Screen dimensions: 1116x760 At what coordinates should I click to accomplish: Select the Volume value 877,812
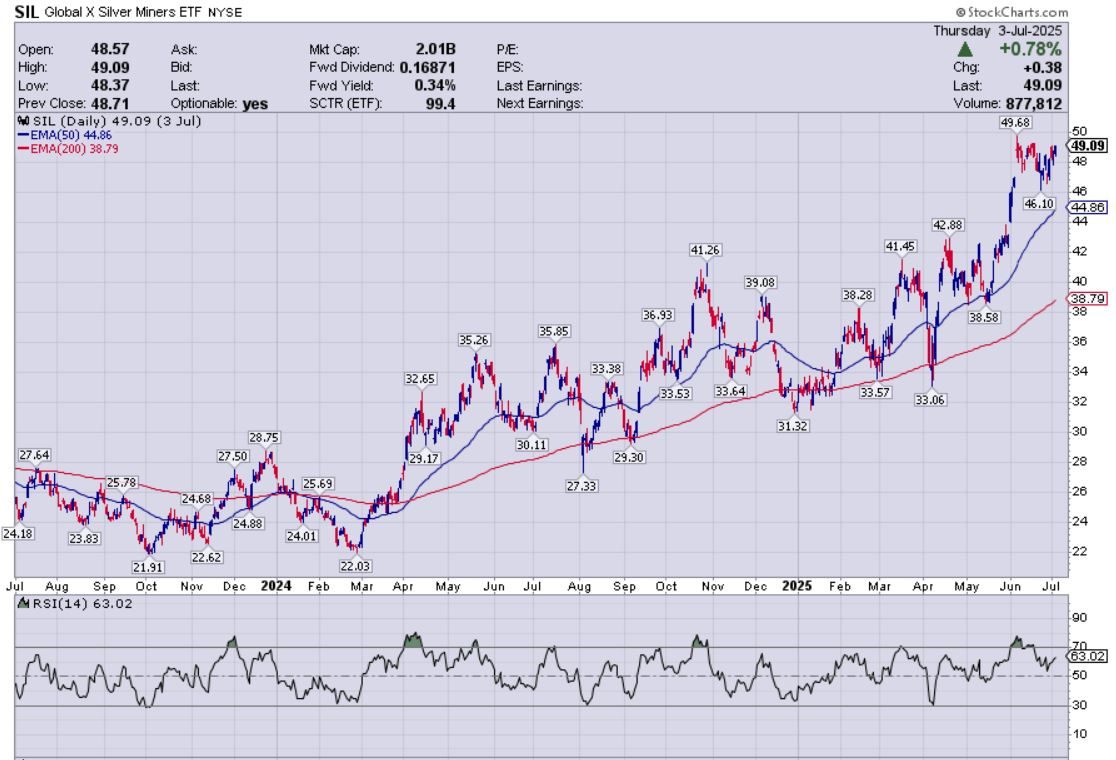pos(1033,104)
